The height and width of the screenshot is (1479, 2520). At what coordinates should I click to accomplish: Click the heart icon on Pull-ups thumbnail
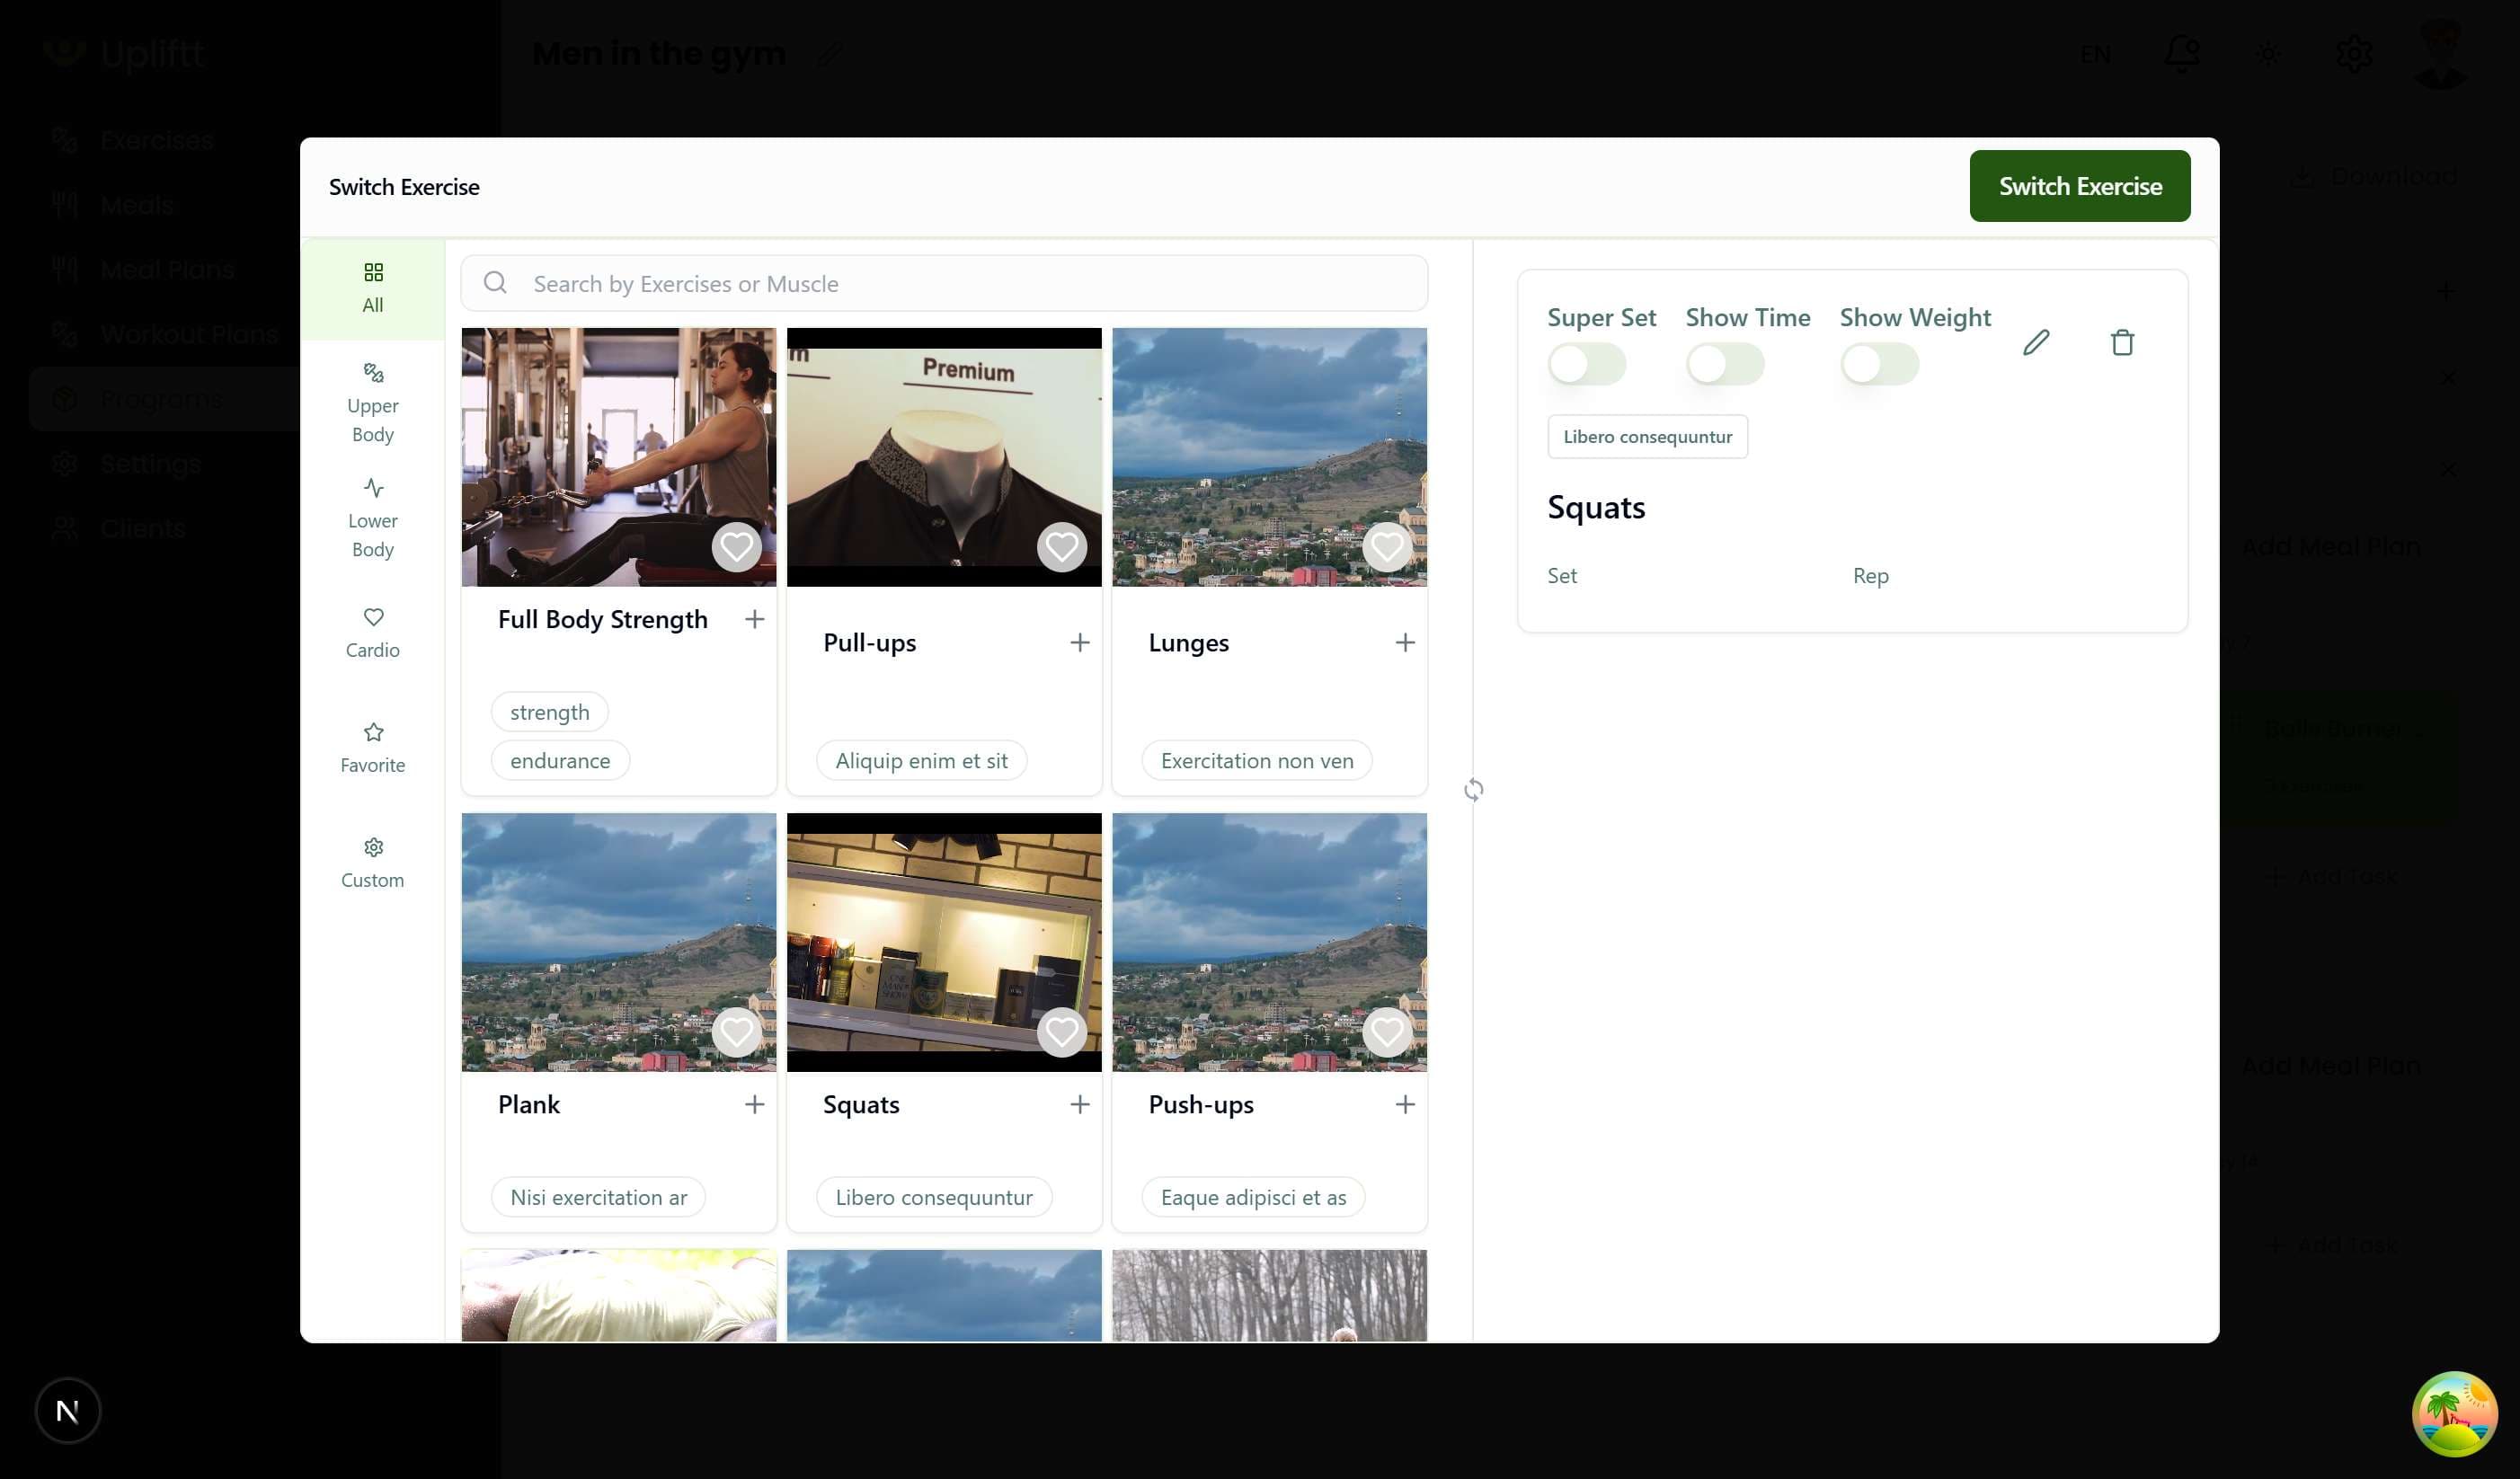point(1061,547)
